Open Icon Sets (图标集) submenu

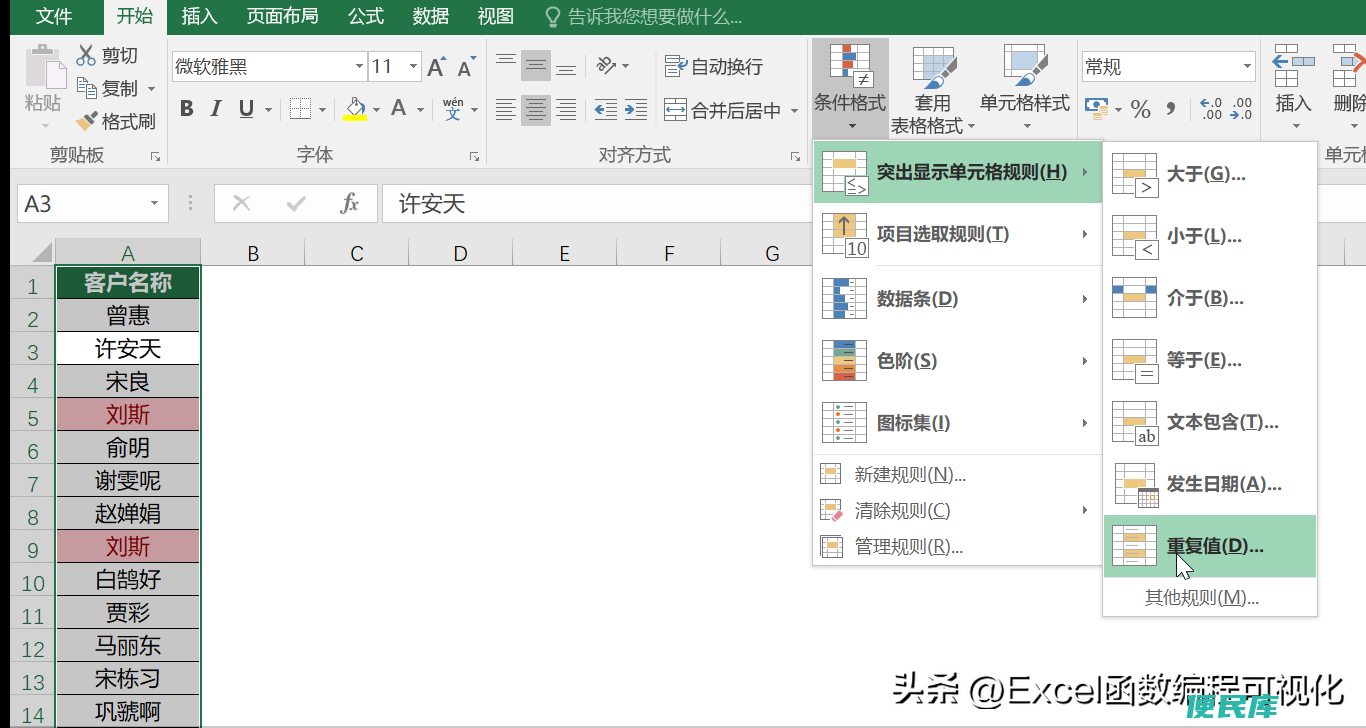957,423
